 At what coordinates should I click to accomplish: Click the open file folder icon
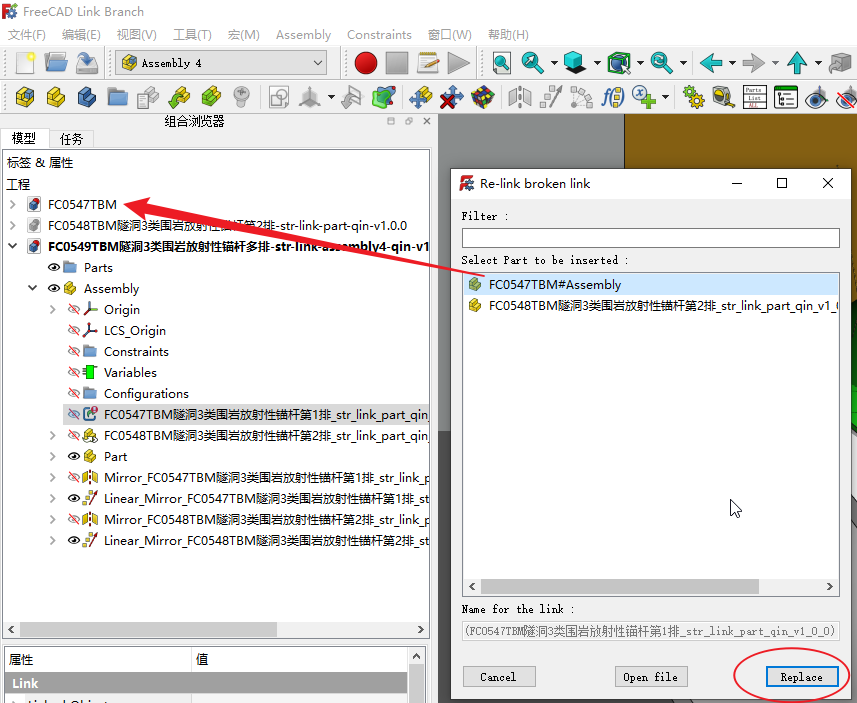pyautogui.click(x=56, y=63)
